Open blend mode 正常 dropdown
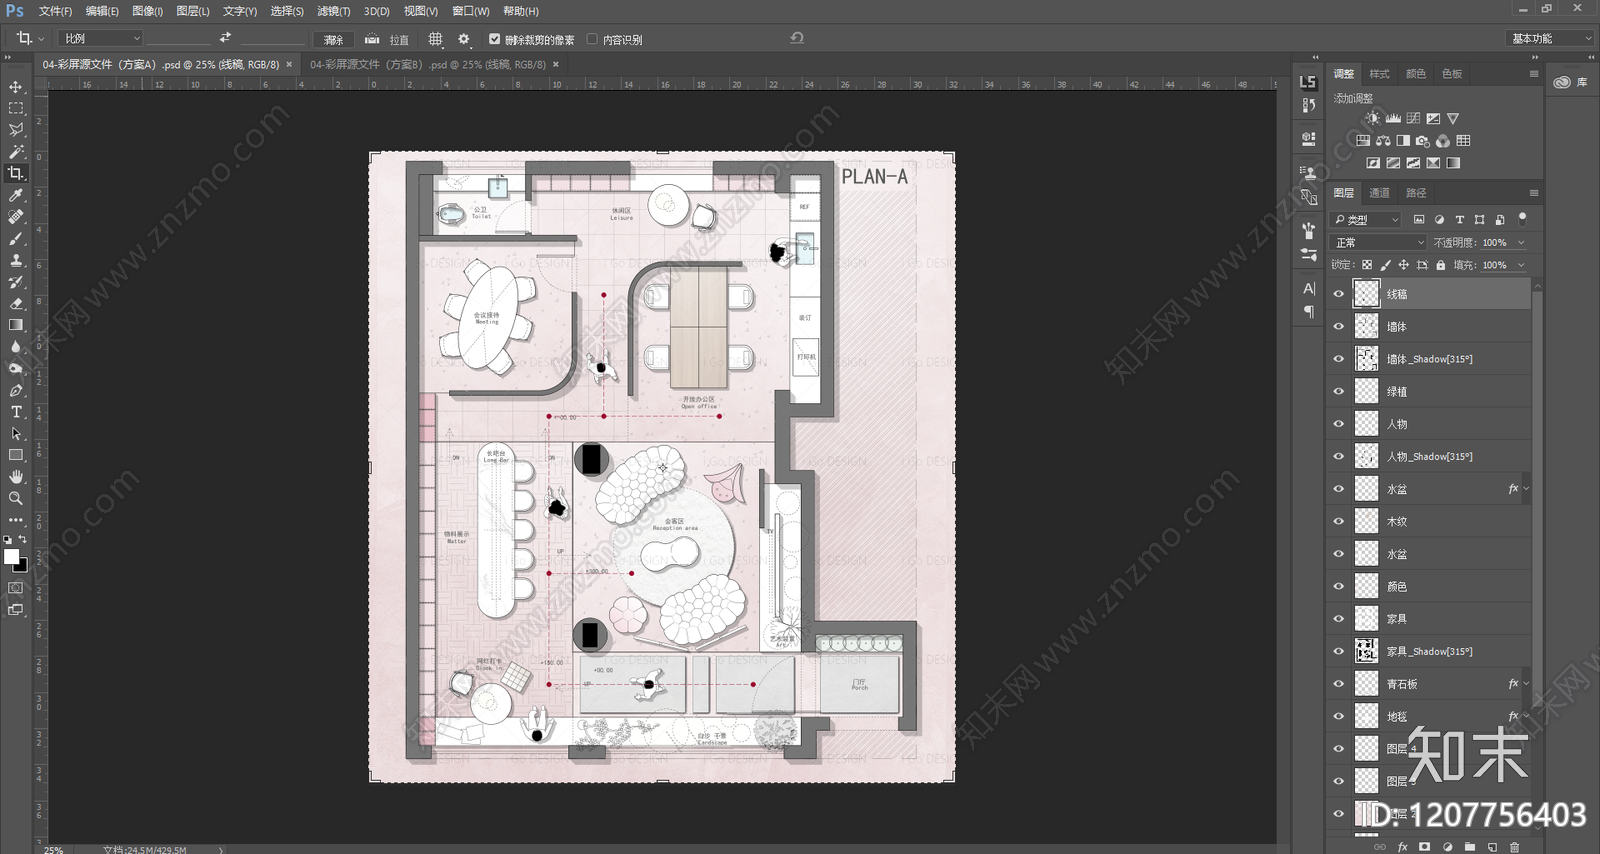1600x854 pixels. [1379, 243]
